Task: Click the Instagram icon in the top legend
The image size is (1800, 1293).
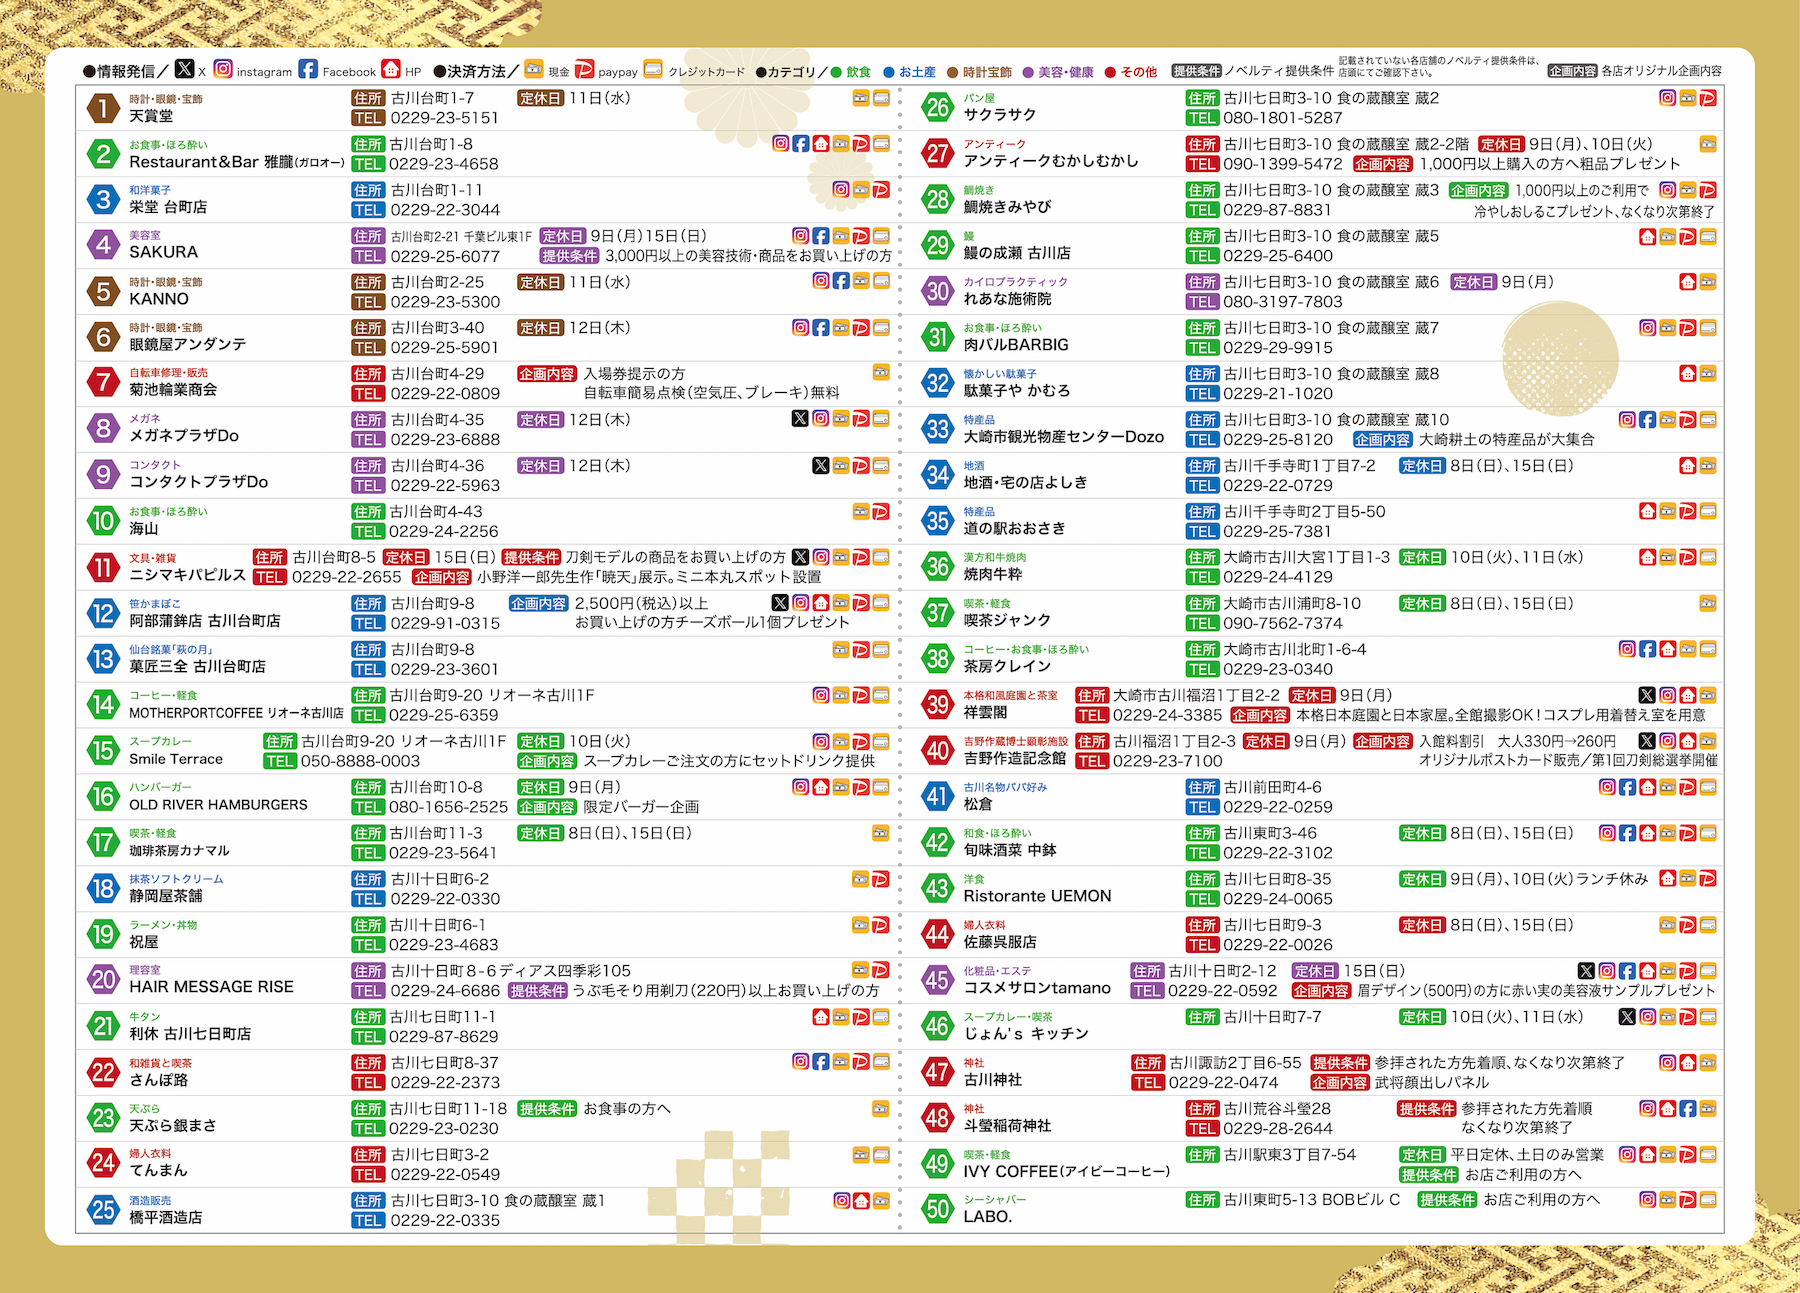Action: pos(224,69)
